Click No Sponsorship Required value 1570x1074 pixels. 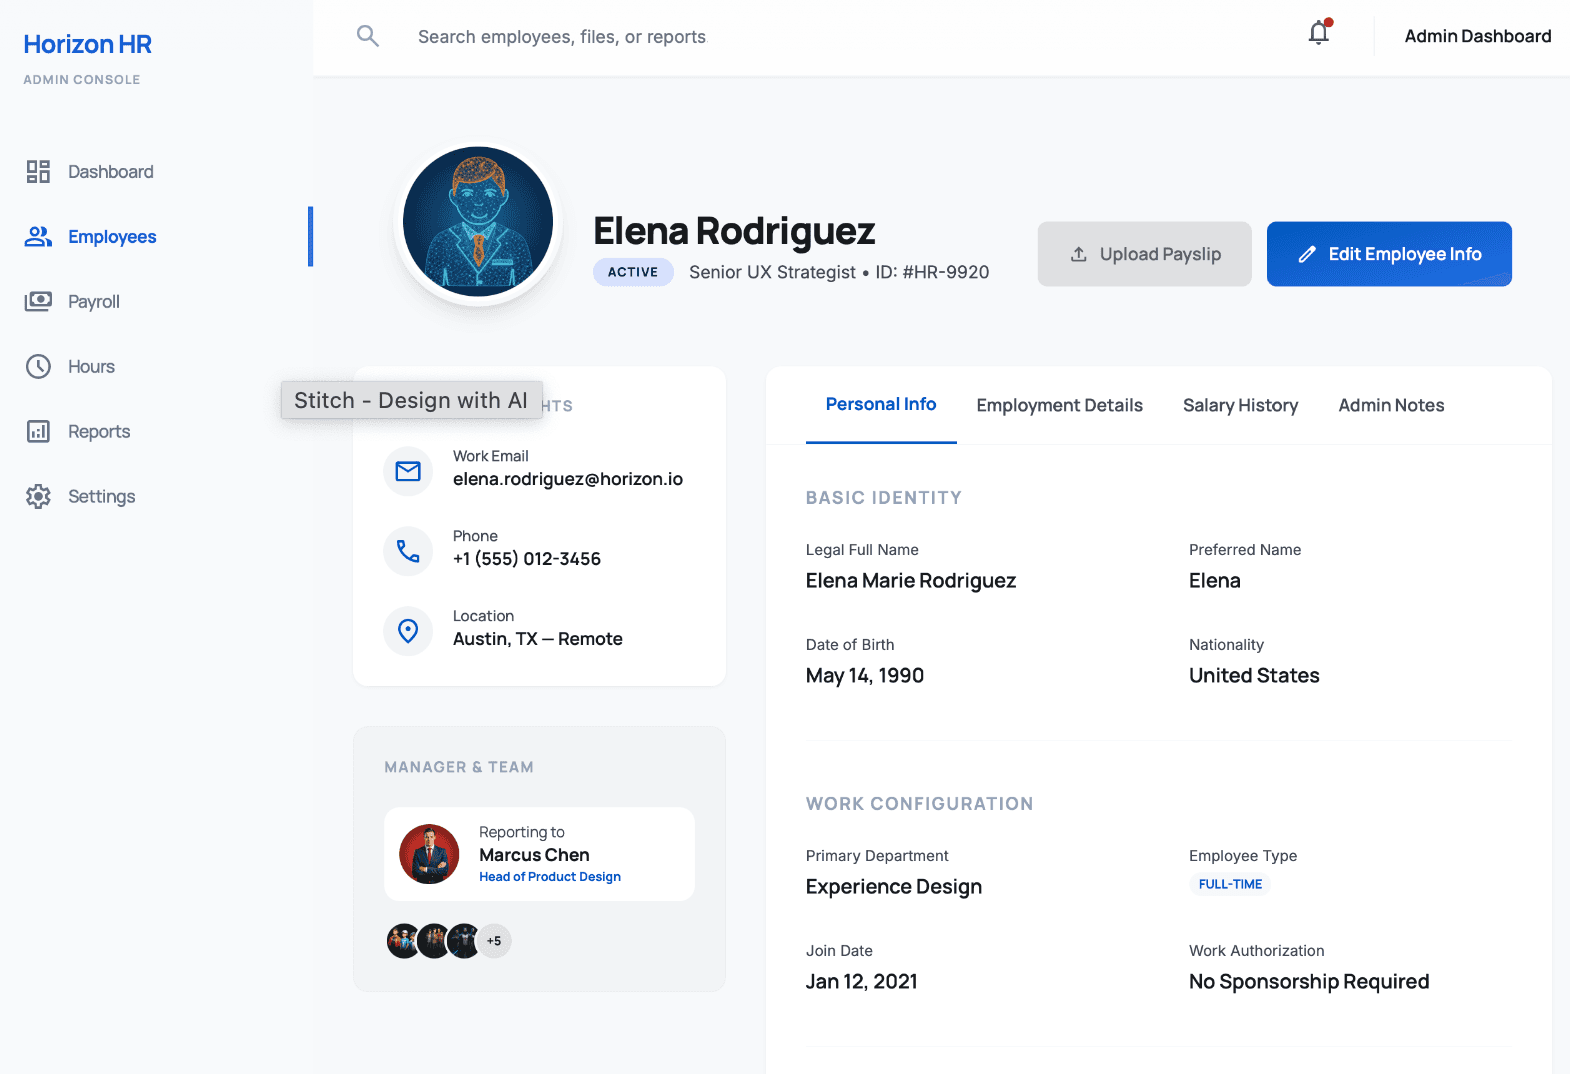[1309, 982]
